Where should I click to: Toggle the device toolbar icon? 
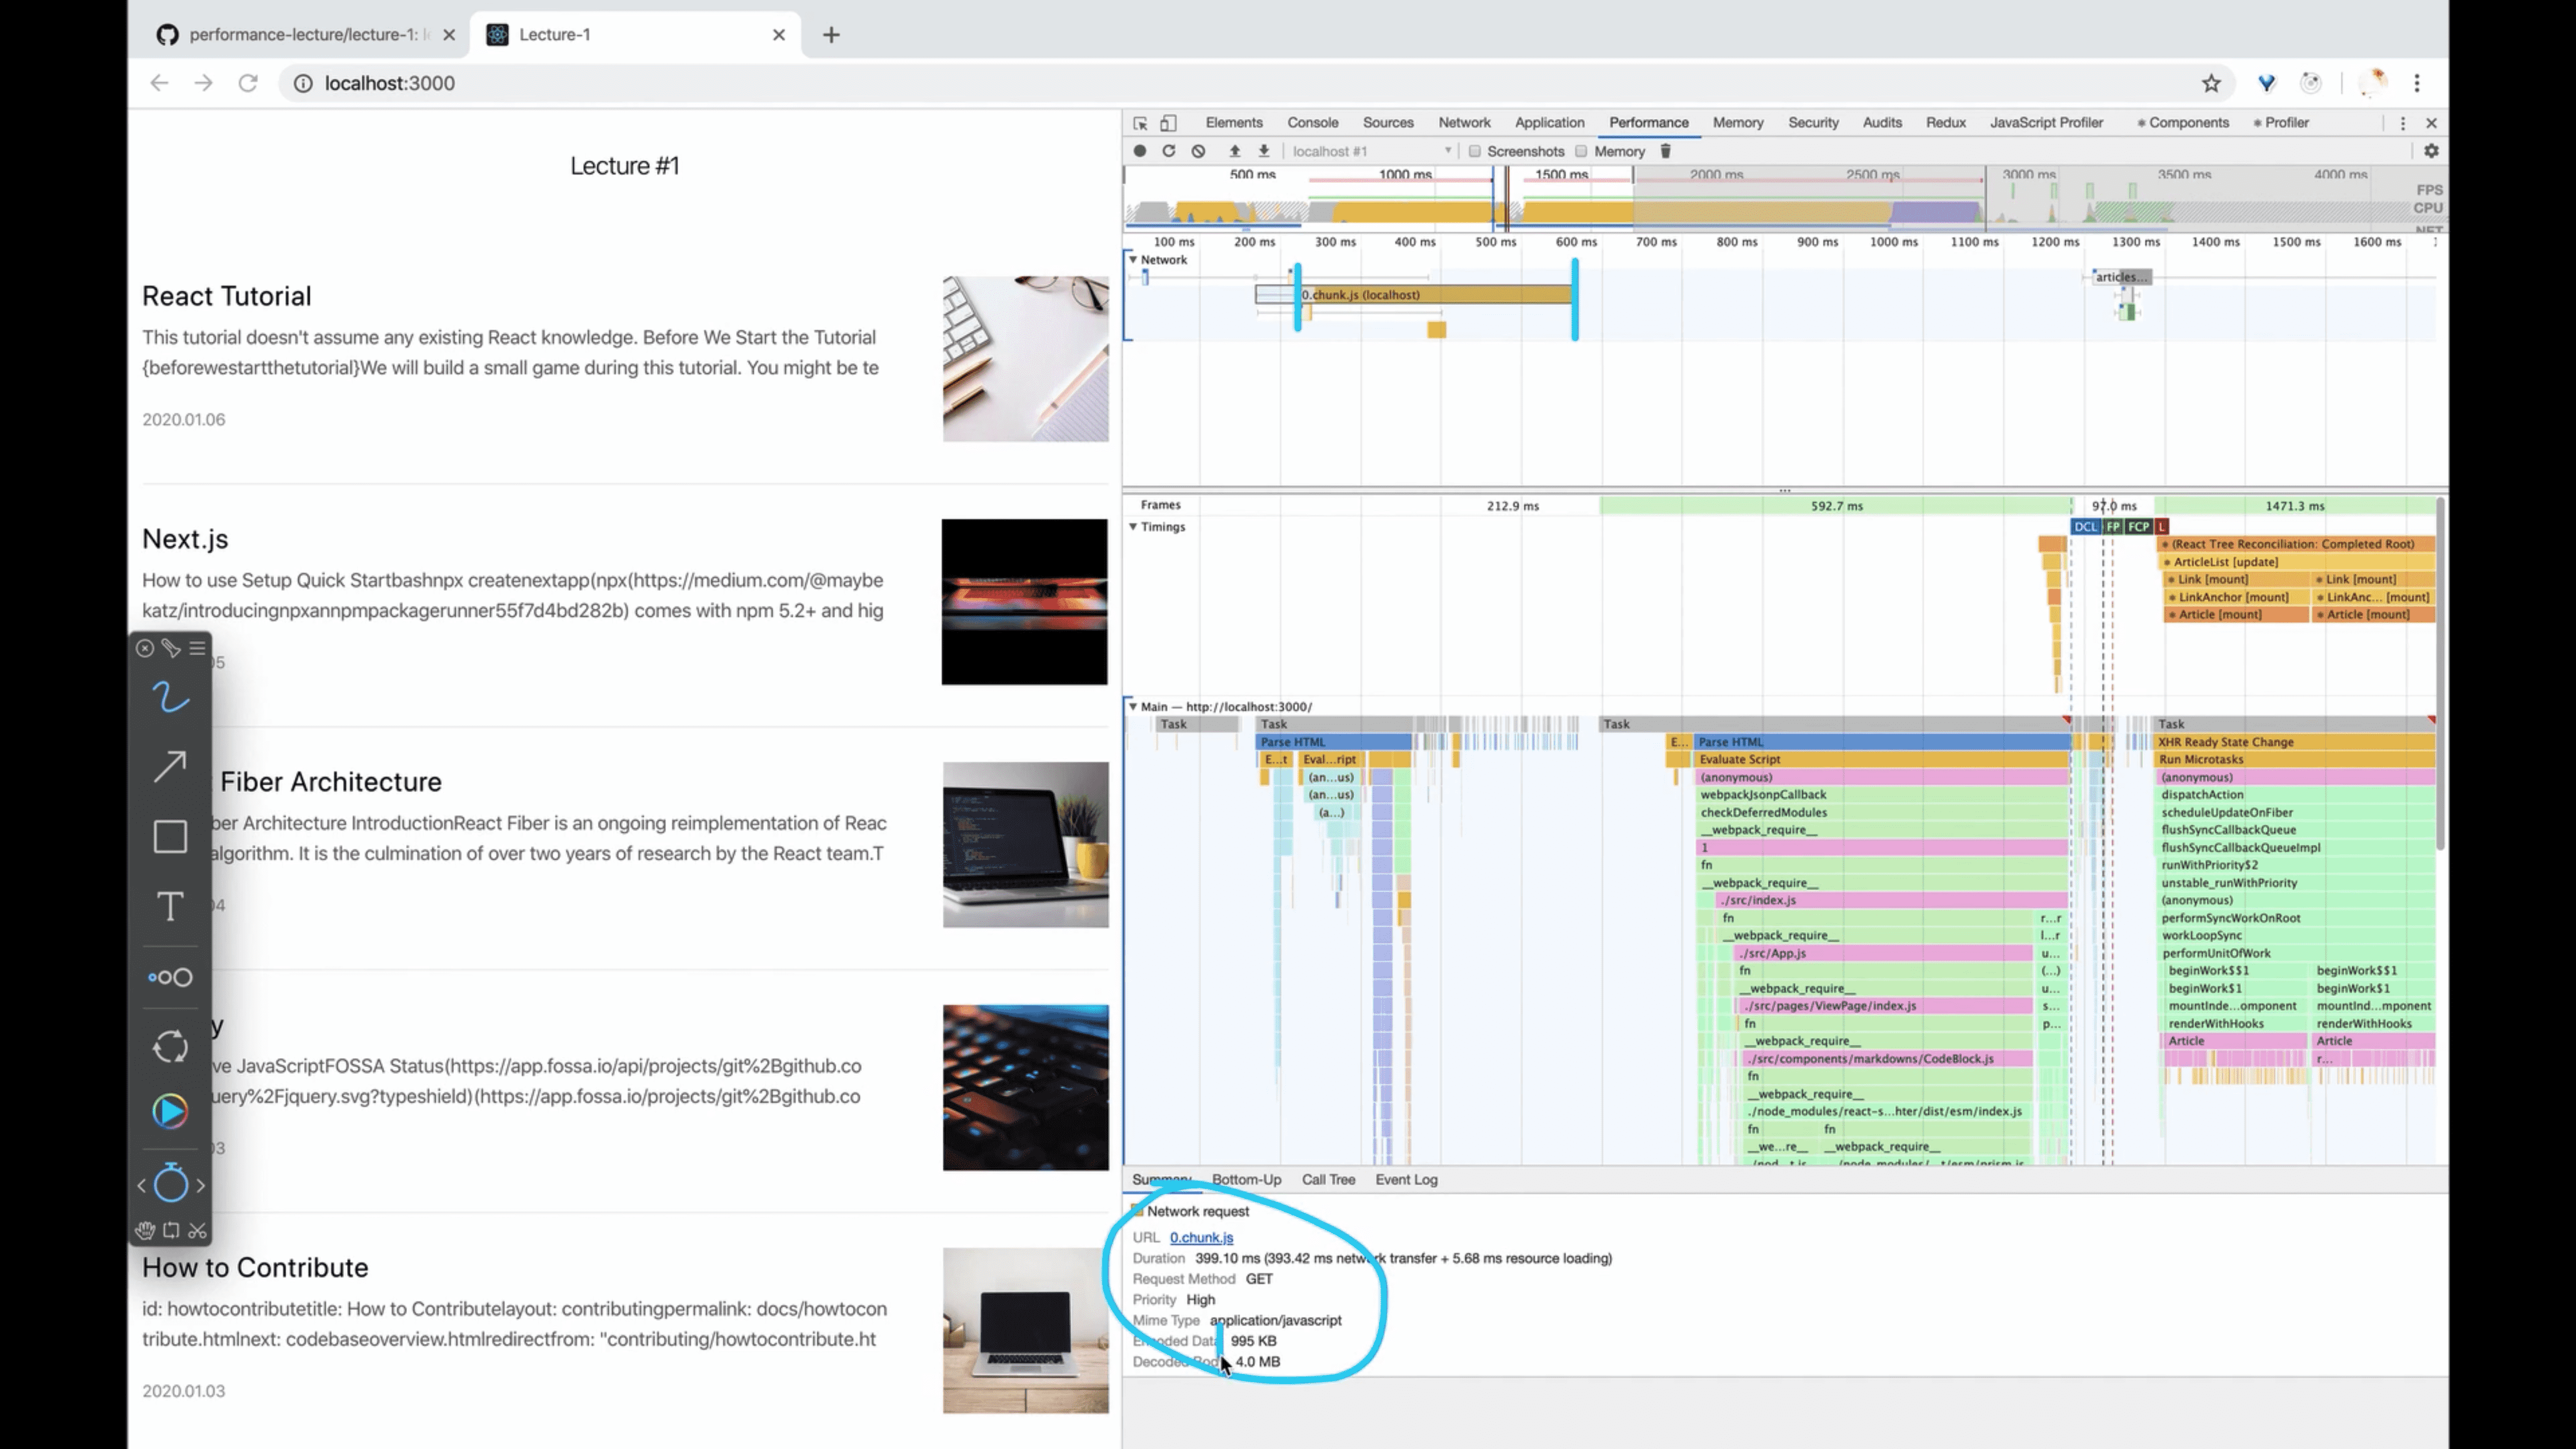pos(1168,123)
